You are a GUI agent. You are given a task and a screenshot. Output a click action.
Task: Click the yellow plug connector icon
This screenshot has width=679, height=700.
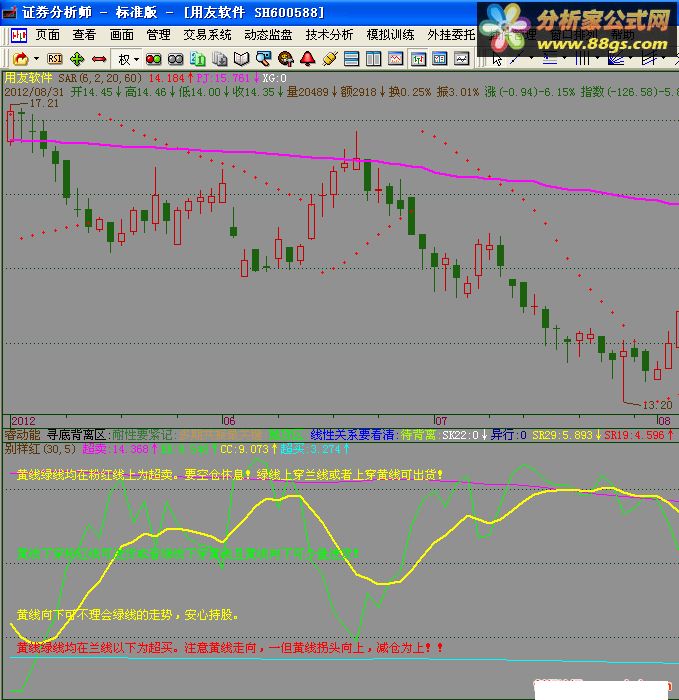click(x=329, y=59)
